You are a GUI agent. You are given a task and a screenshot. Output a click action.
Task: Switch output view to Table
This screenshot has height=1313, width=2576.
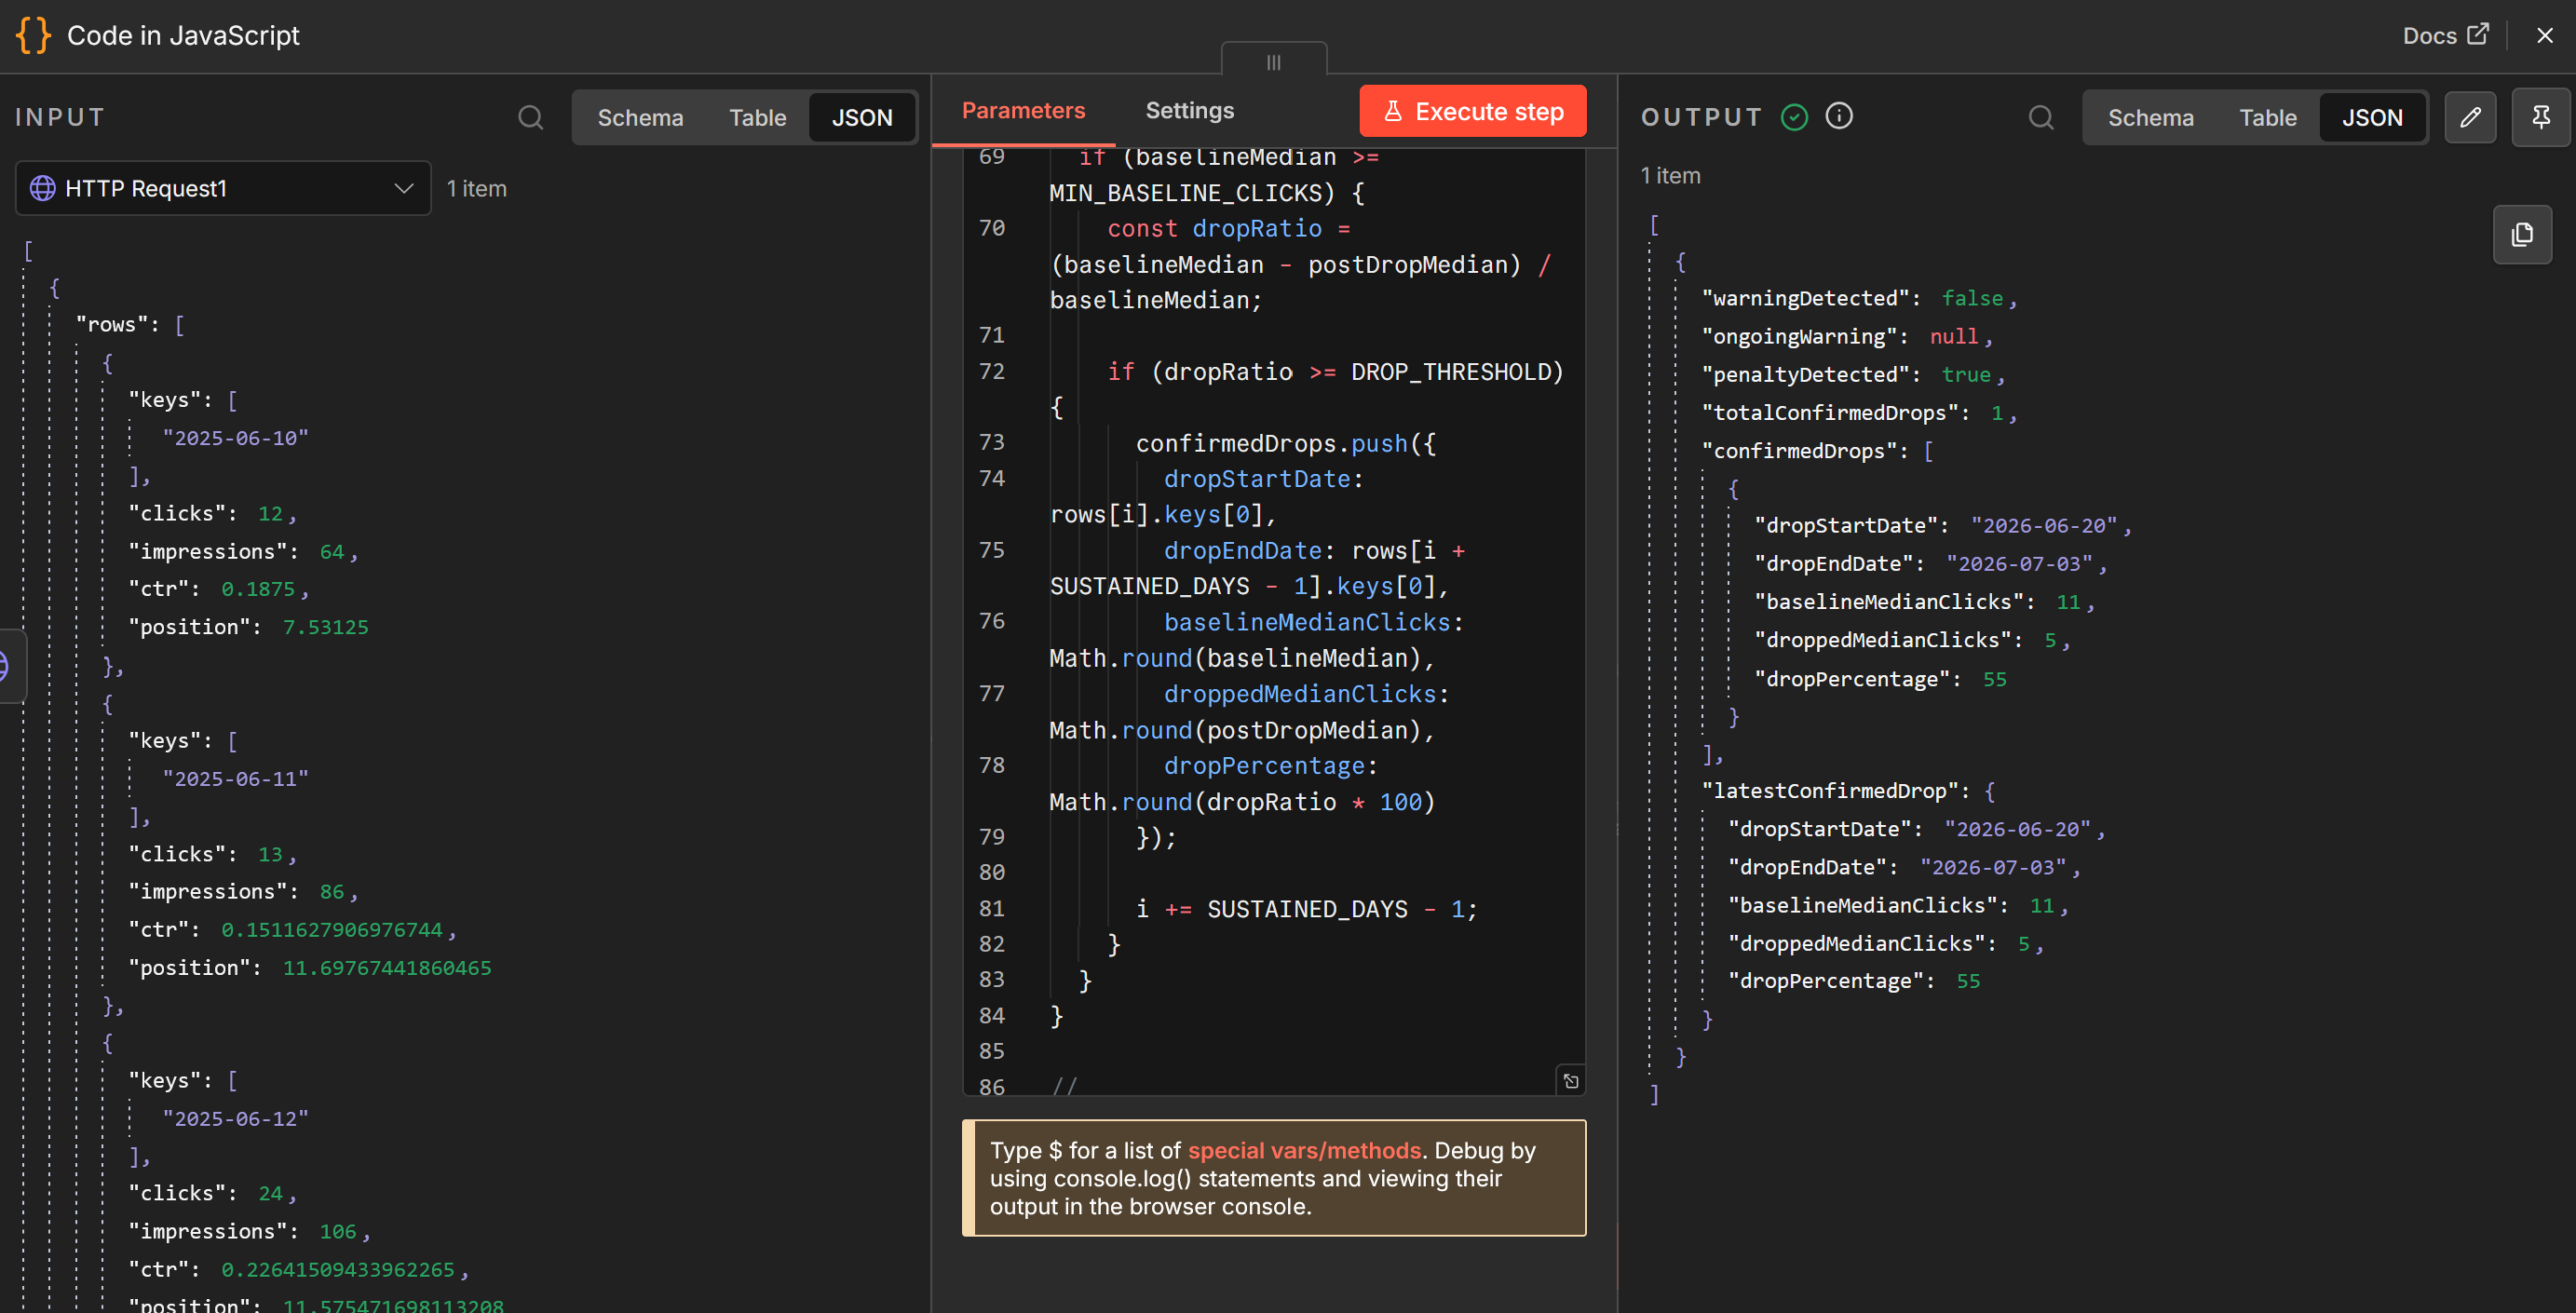coord(2267,117)
